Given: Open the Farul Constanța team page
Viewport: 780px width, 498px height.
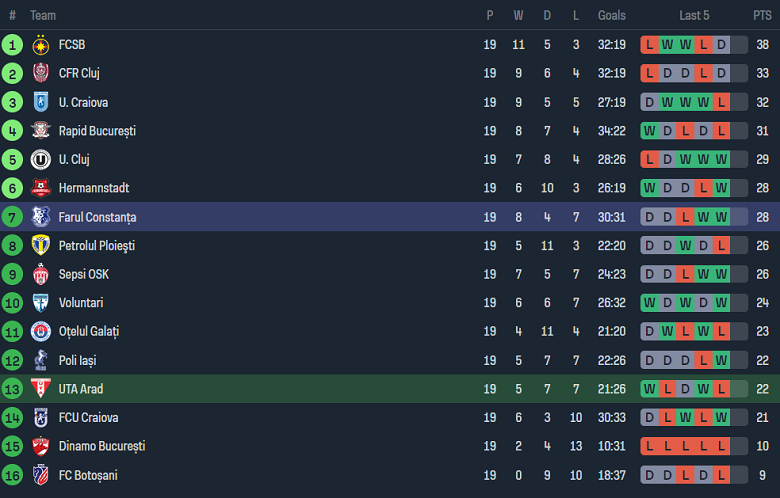Looking at the screenshot, I should pyautogui.click(x=97, y=217).
